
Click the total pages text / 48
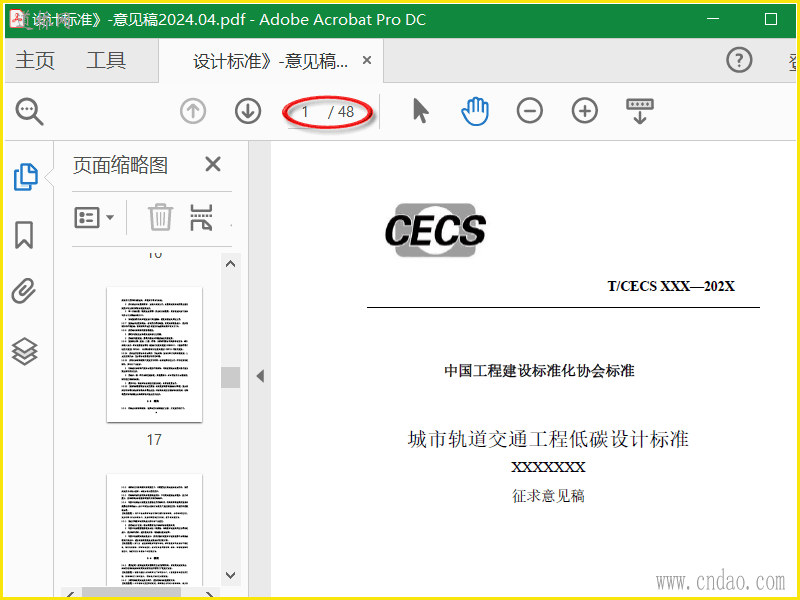pos(341,112)
